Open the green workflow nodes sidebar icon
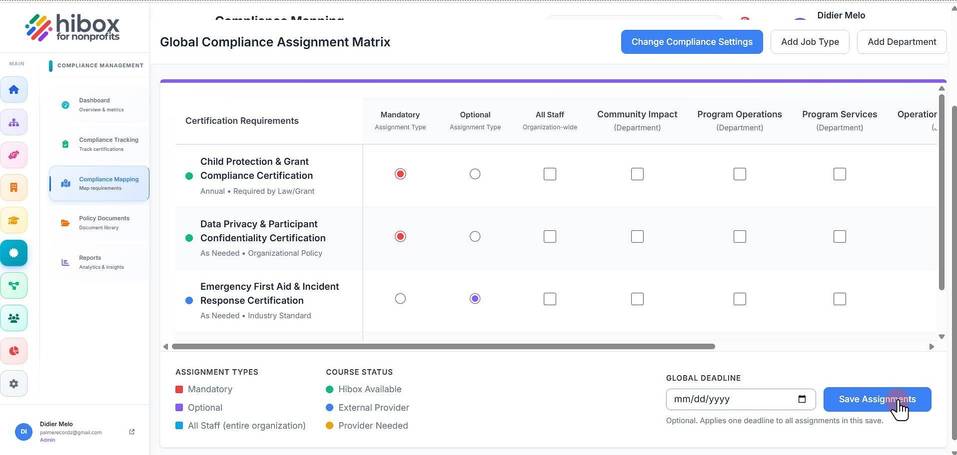957x455 pixels. coord(13,285)
